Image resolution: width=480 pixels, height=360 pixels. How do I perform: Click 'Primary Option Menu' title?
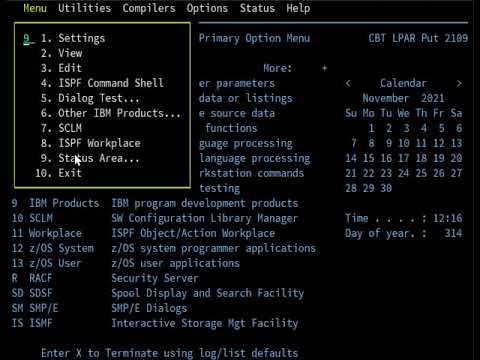(x=254, y=38)
